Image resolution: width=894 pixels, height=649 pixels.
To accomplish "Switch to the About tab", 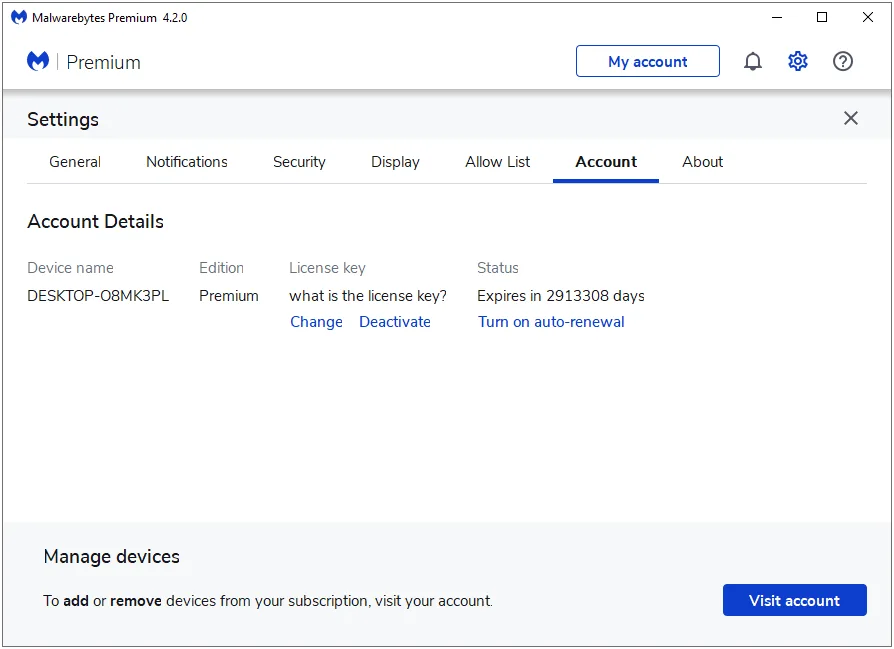I will 702,162.
